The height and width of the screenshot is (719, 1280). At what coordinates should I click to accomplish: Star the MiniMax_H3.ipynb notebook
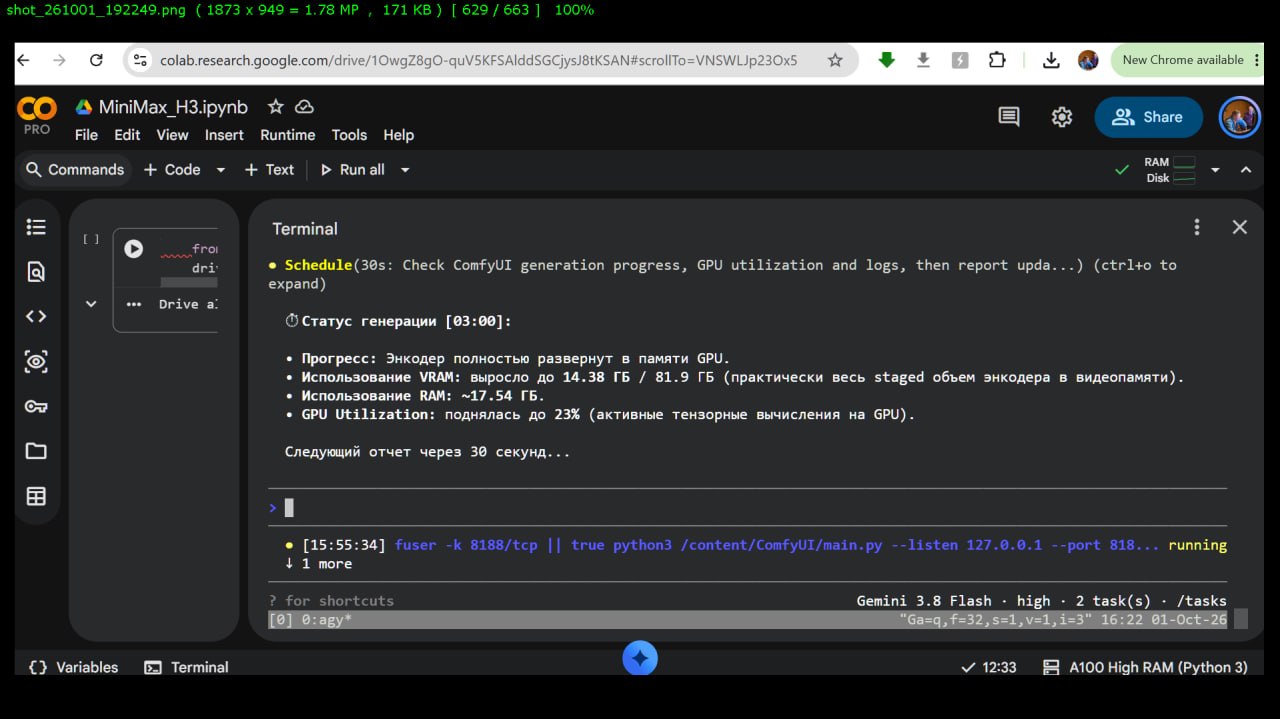276,107
